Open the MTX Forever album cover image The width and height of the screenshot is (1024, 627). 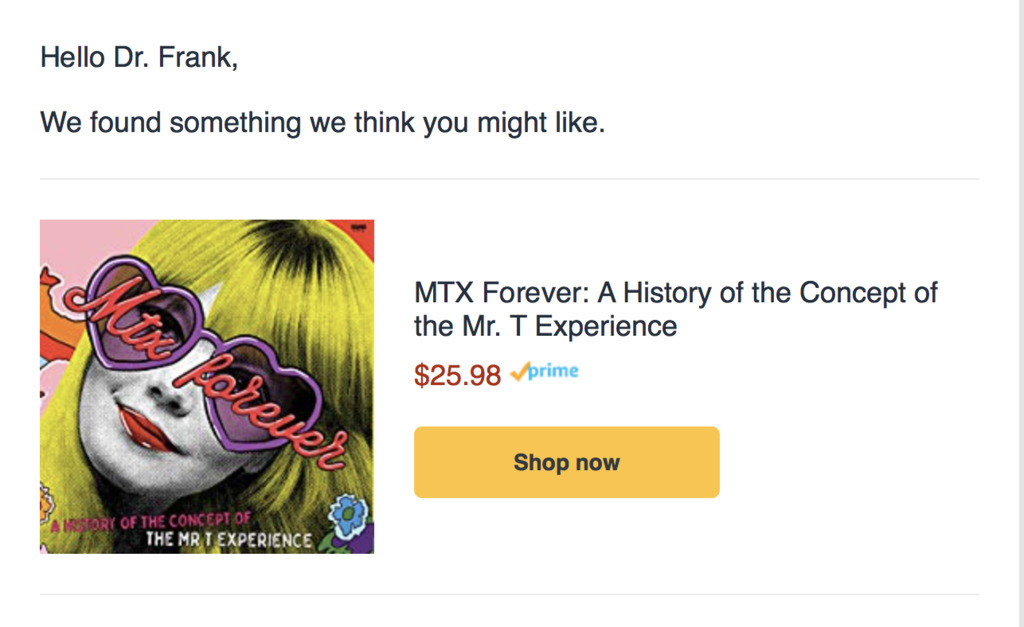click(207, 386)
